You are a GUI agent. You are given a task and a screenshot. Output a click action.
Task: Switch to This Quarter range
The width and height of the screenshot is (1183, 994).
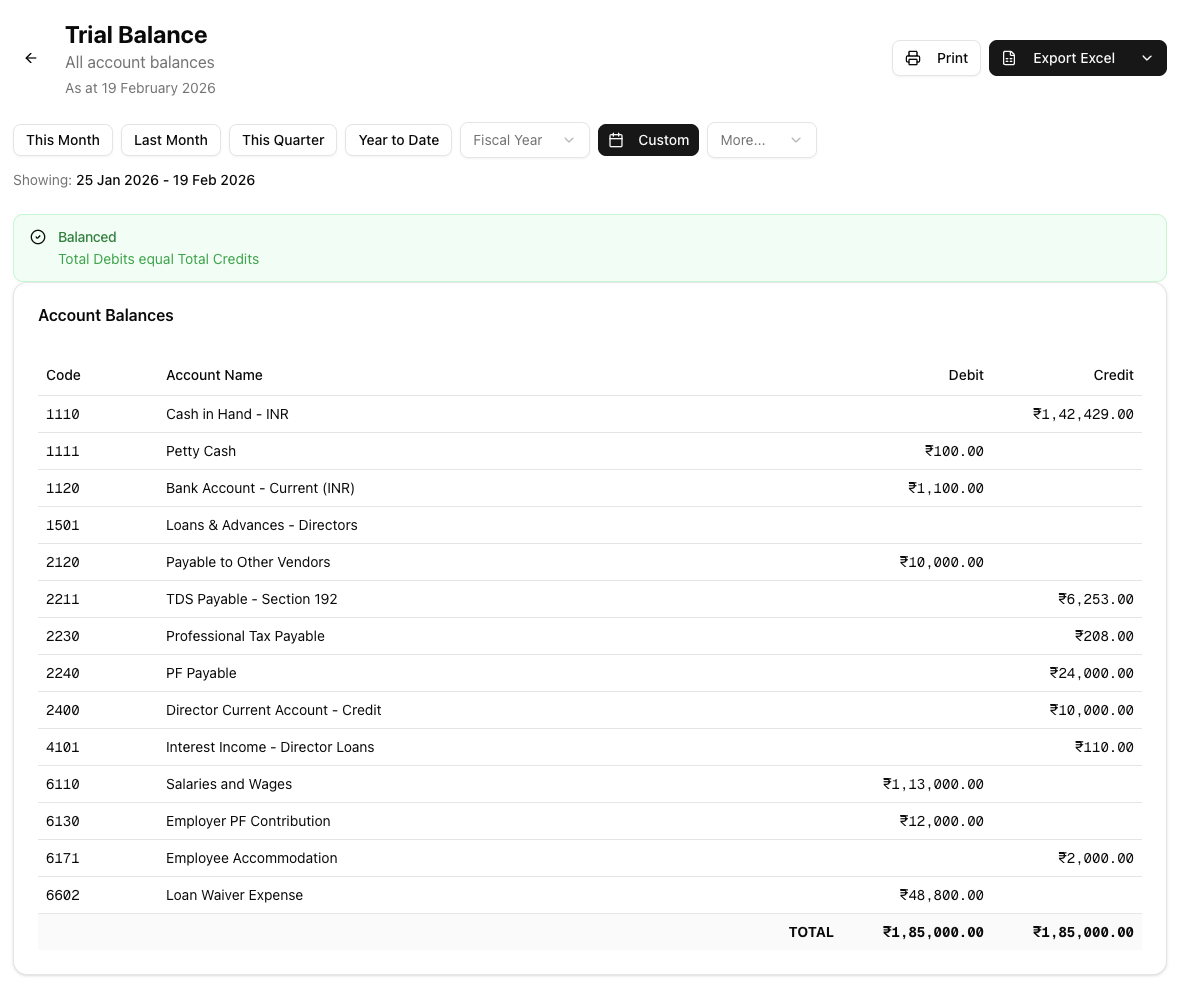click(x=283, y=140)
